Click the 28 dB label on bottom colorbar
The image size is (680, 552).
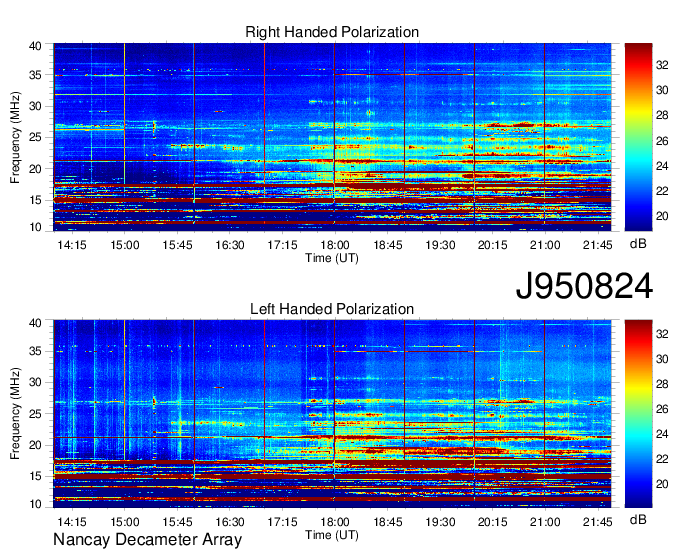662,384
